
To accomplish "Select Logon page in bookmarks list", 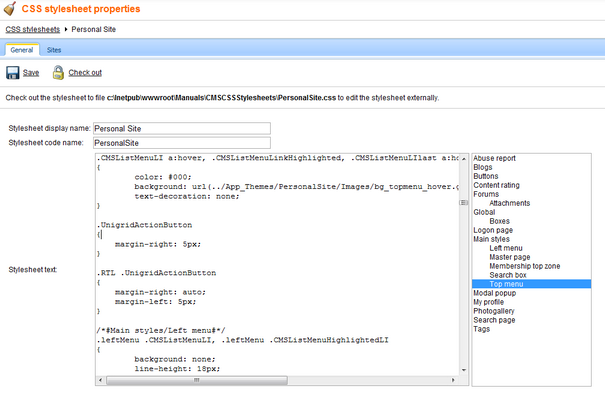I will point(493,230).
